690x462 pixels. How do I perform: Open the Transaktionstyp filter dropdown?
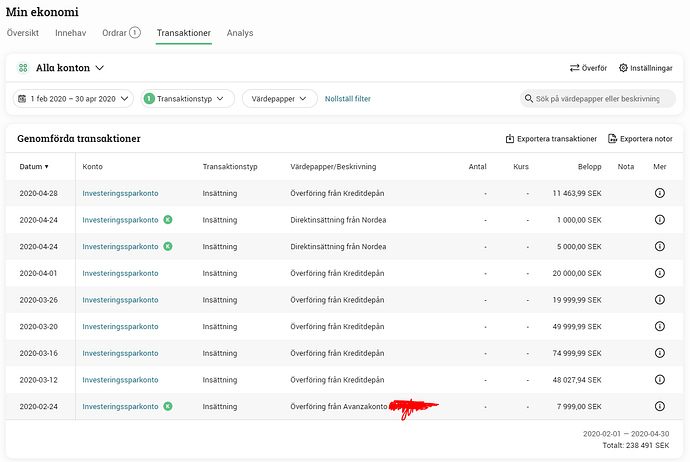click(x=188, y=99)
